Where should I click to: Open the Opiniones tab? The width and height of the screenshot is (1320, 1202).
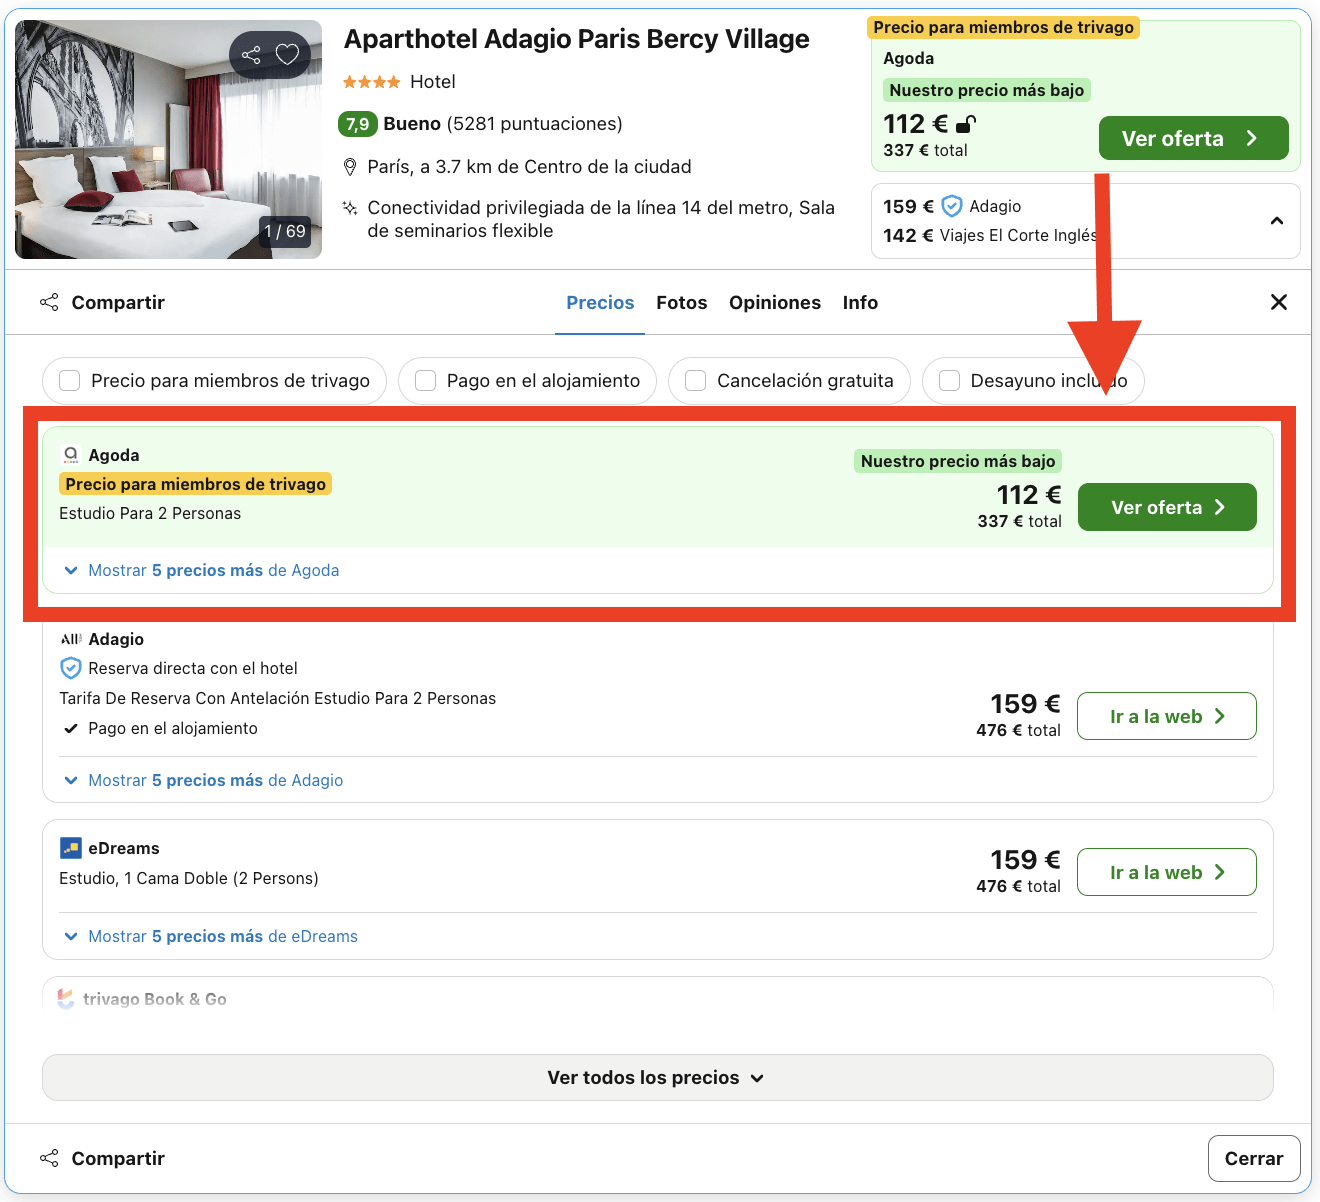(775, 302)
